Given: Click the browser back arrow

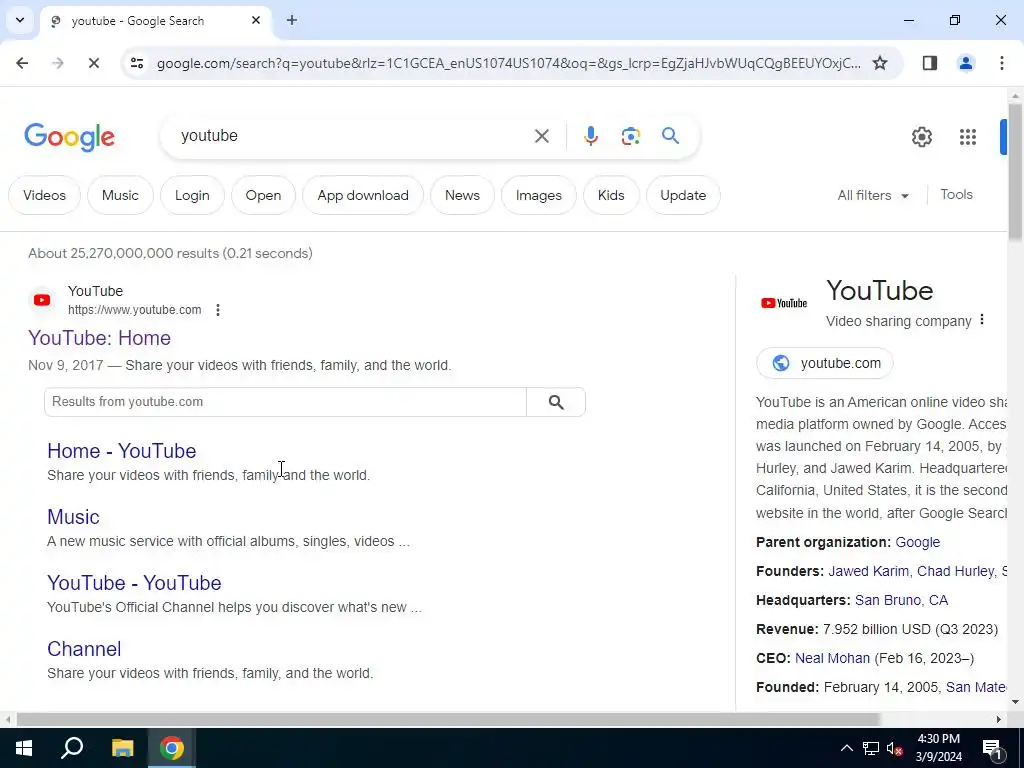Looking at the screenshot, I should pyautogui.click(x=22, y=63).
